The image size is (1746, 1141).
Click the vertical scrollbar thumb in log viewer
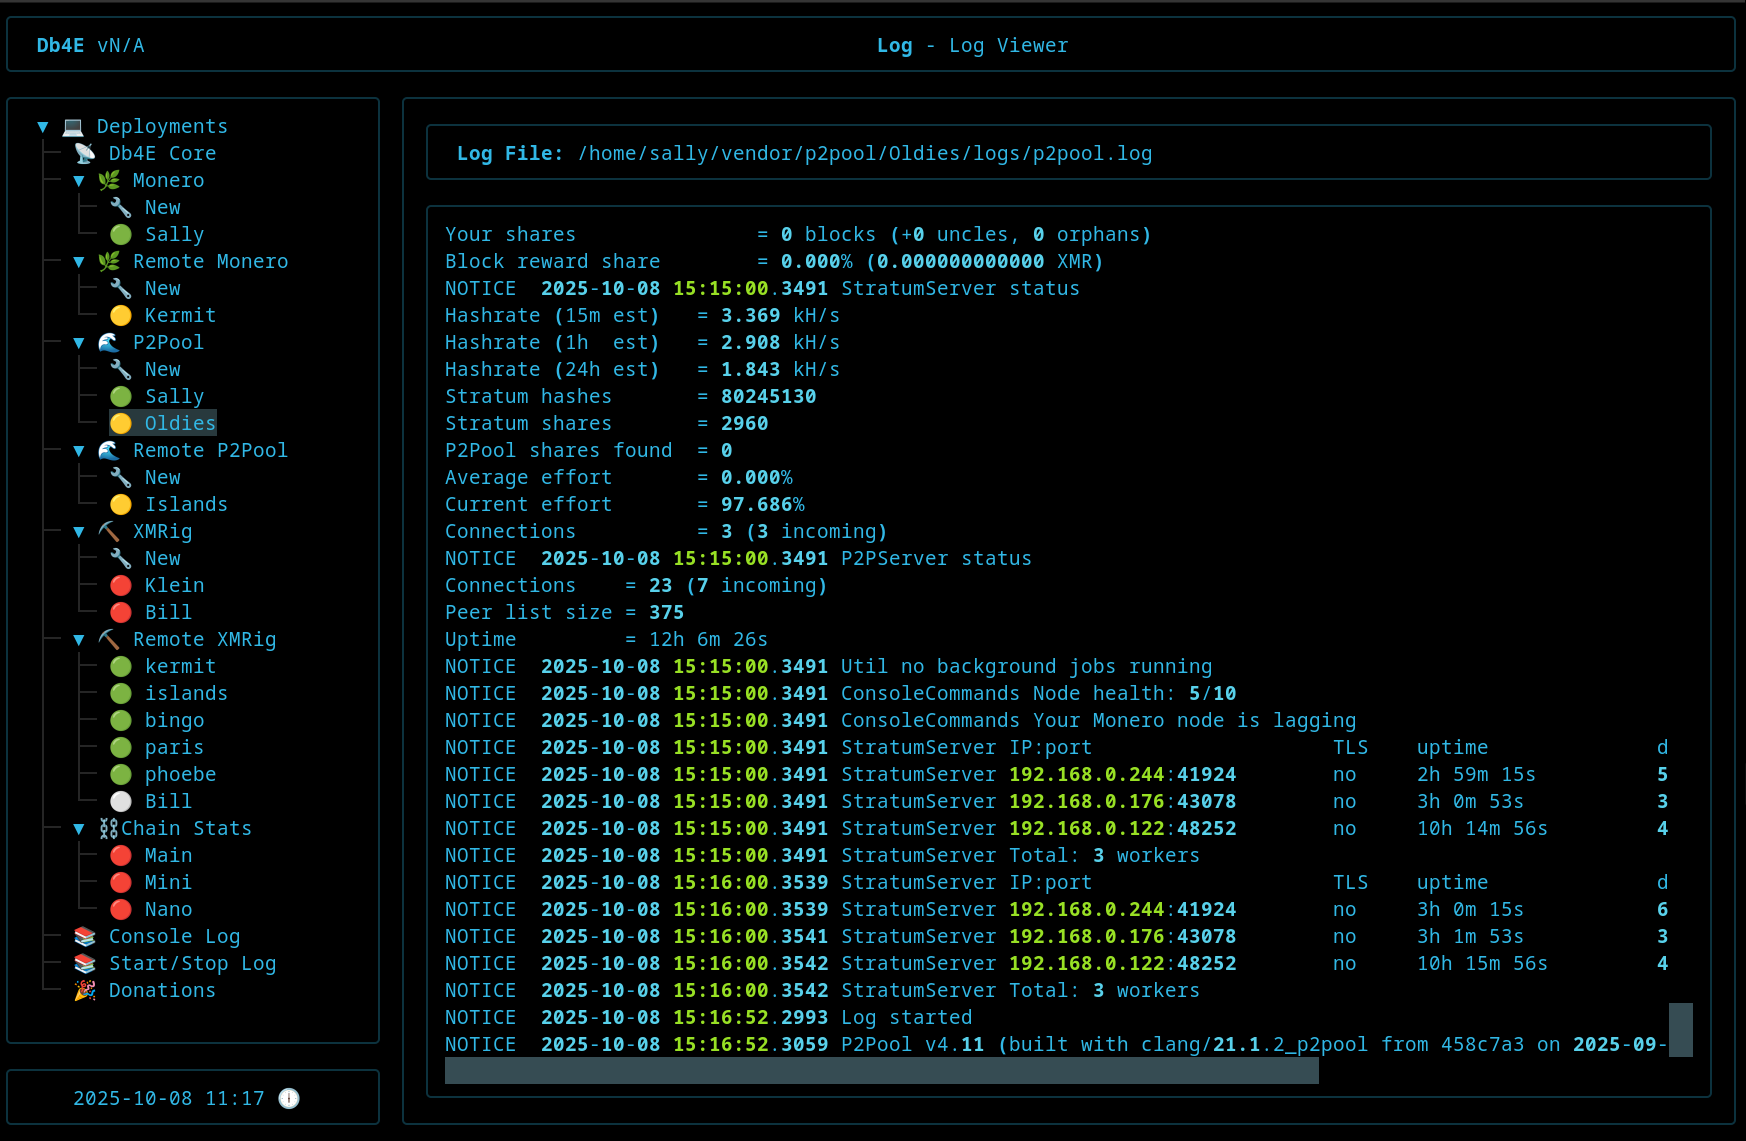(1680, 1029)
